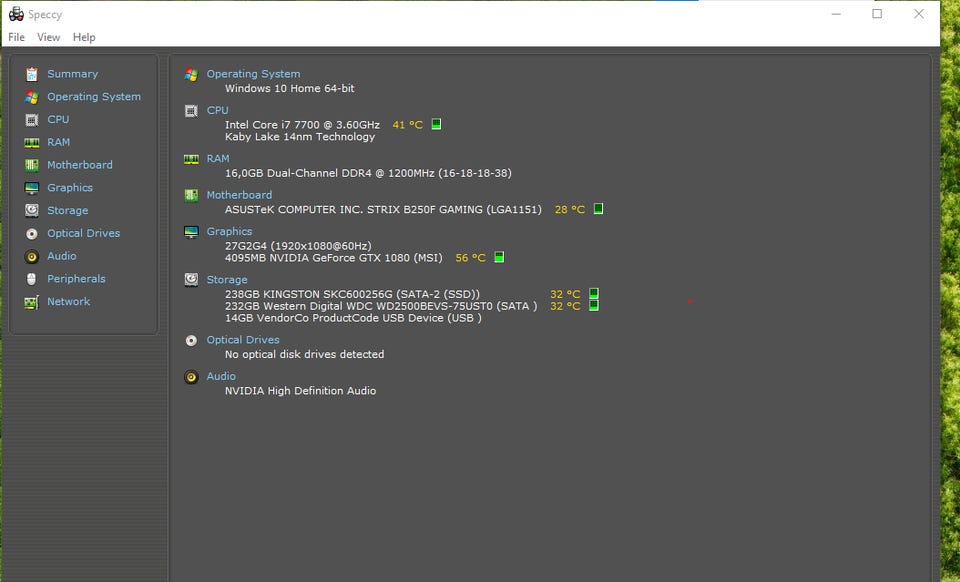Click the CPU heading link in summary
Viewport: 960px width, 582px height.
(x=217, y=110)
